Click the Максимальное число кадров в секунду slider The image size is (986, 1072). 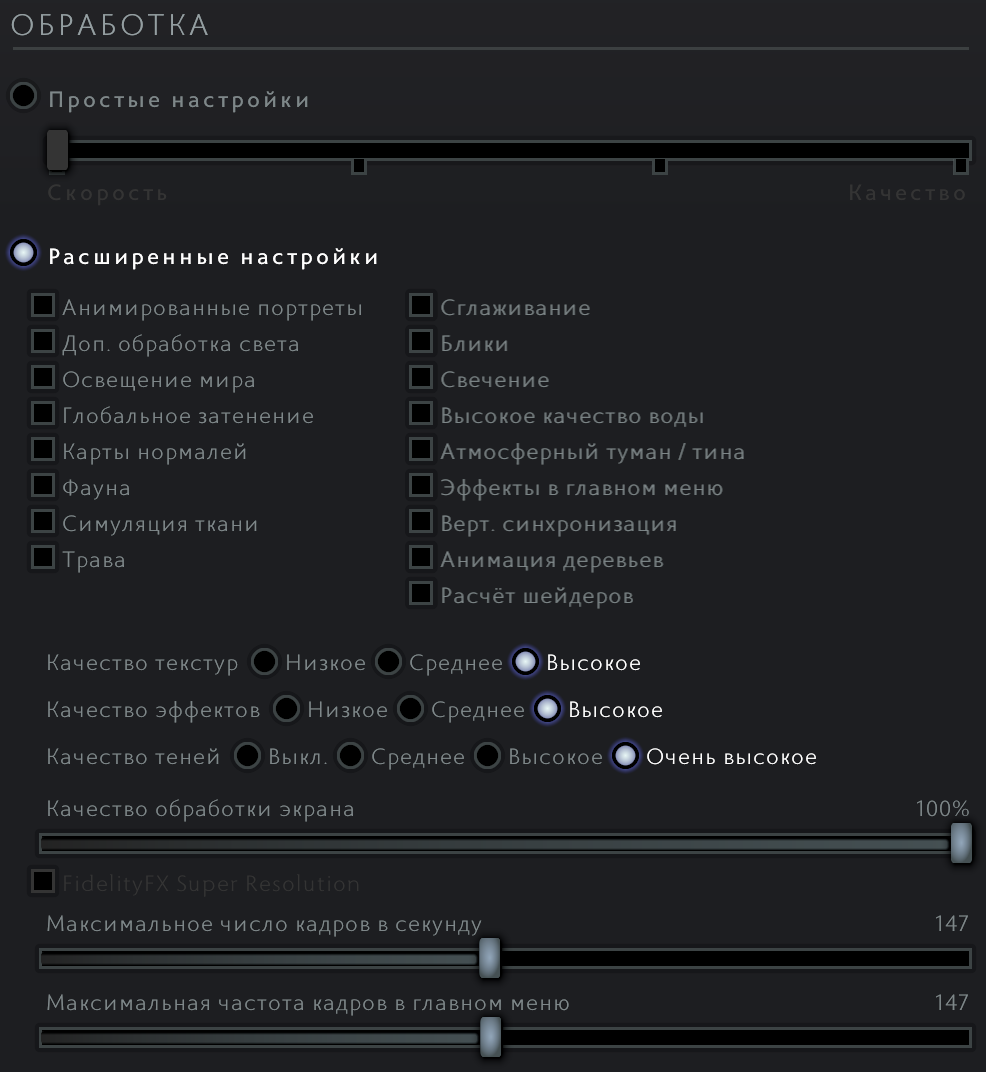489,958
